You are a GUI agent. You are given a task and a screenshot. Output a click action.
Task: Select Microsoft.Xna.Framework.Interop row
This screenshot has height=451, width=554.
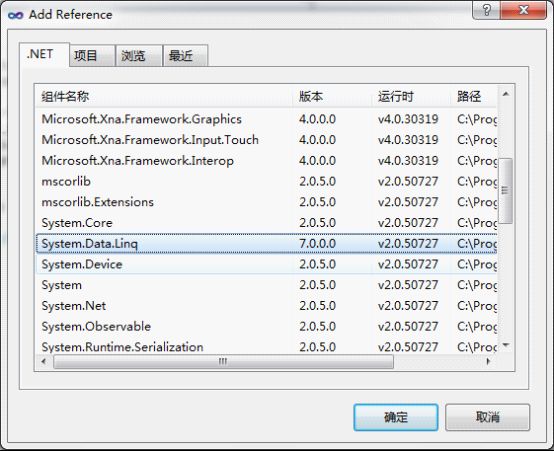[x=267, y=161]
